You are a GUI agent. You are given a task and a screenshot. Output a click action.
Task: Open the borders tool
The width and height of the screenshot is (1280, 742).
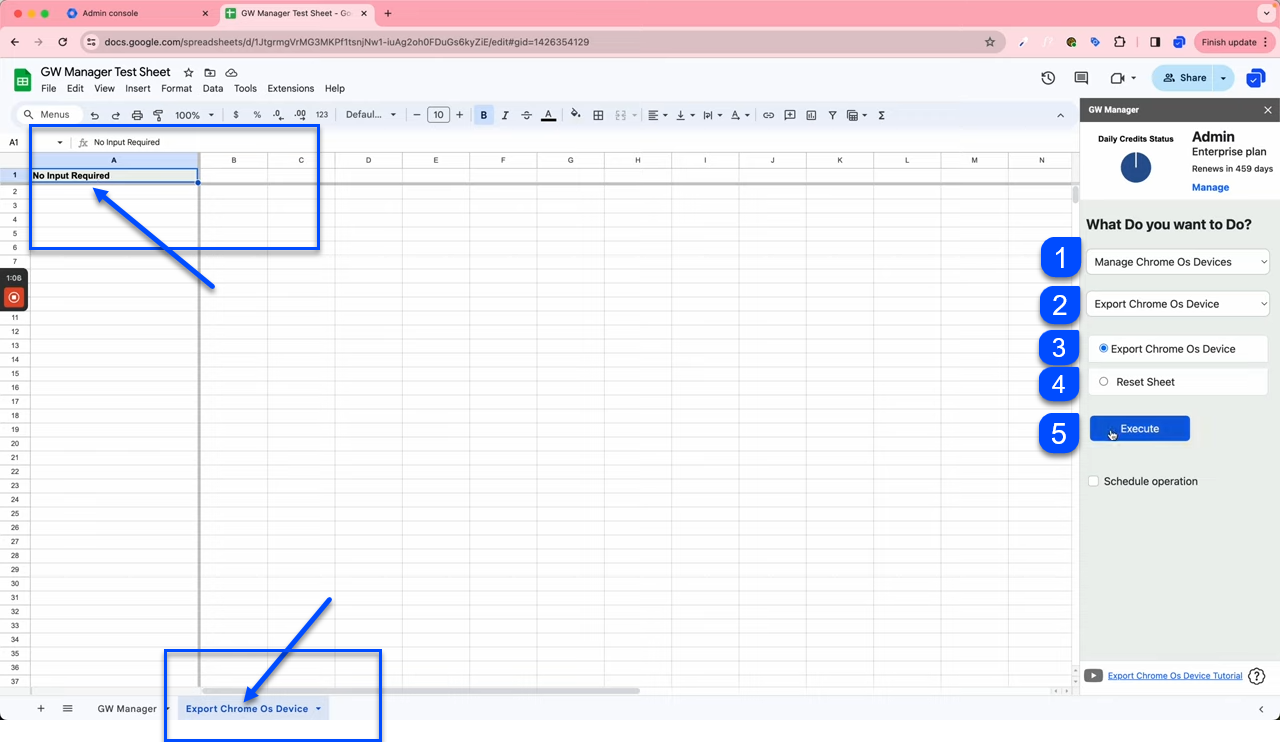[598, 115]
